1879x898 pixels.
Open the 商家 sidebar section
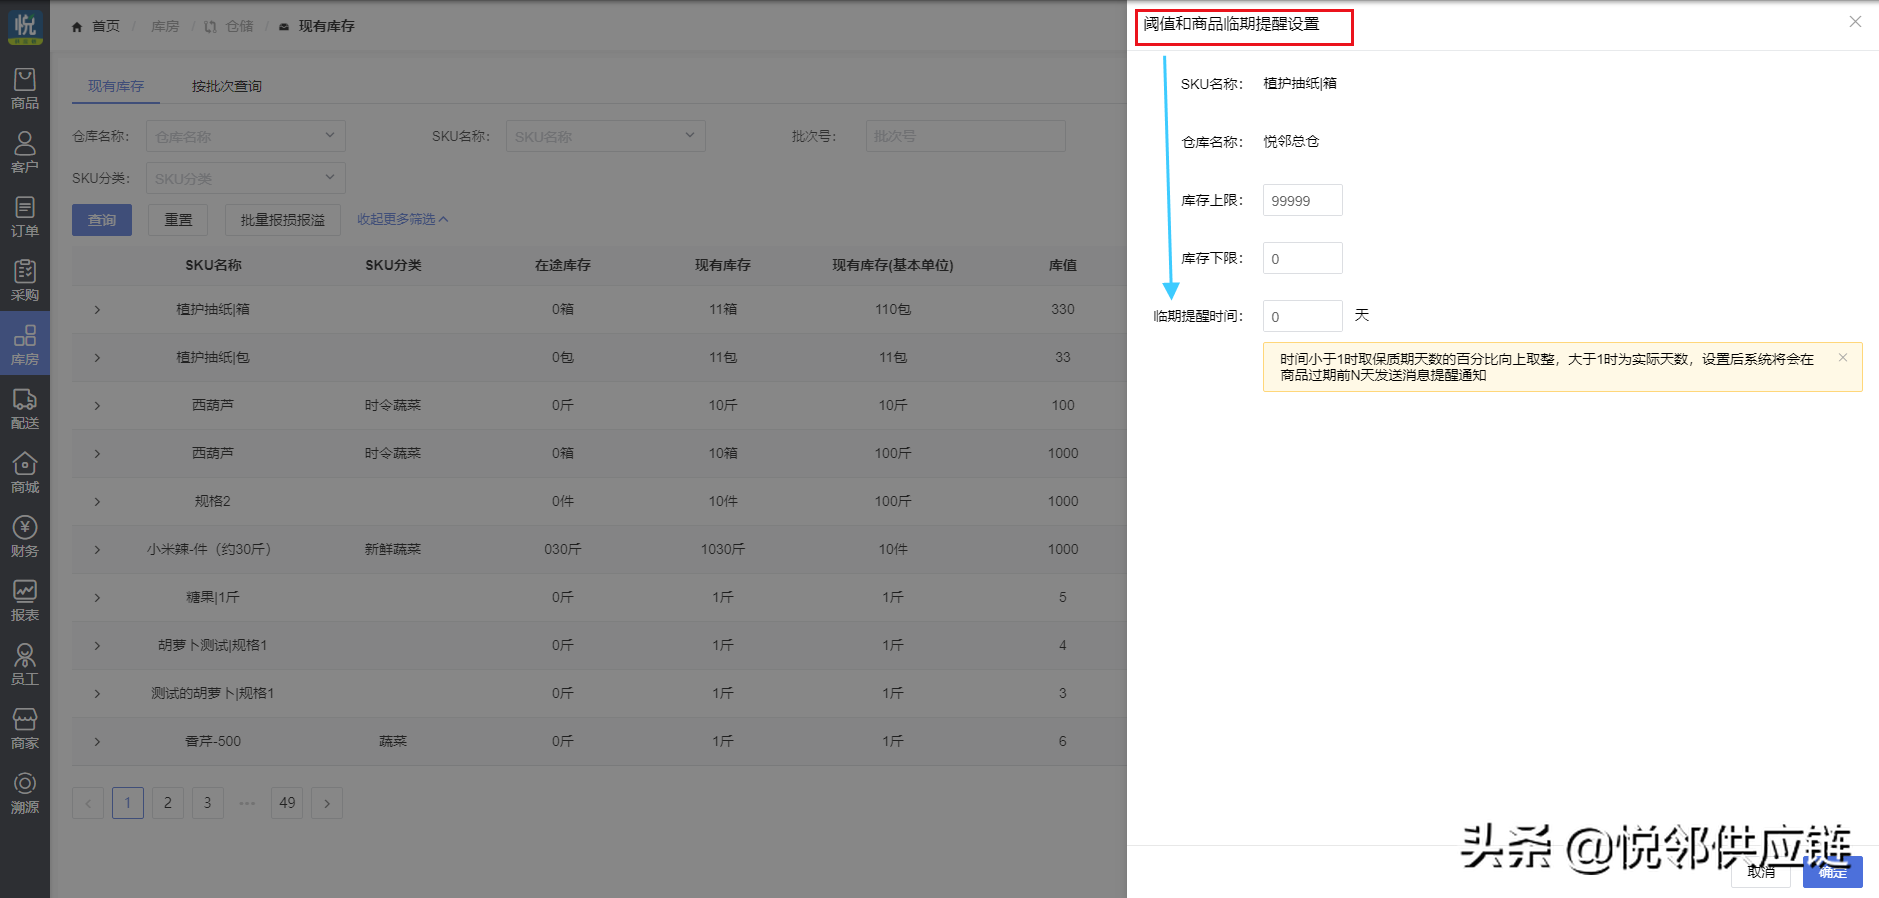(25, 729)
